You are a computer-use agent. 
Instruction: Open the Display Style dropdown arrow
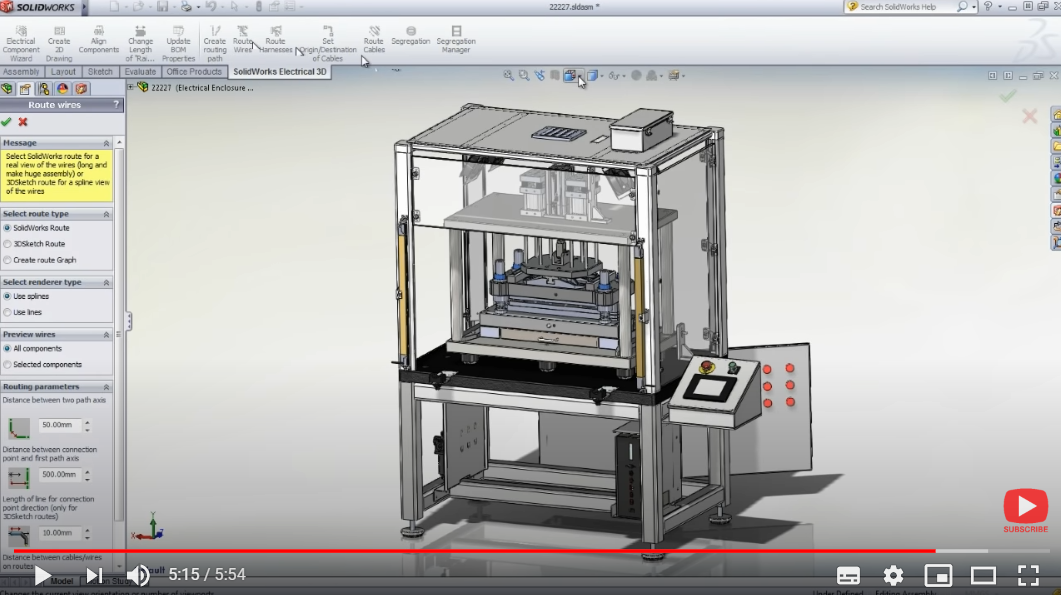[601, 76]
